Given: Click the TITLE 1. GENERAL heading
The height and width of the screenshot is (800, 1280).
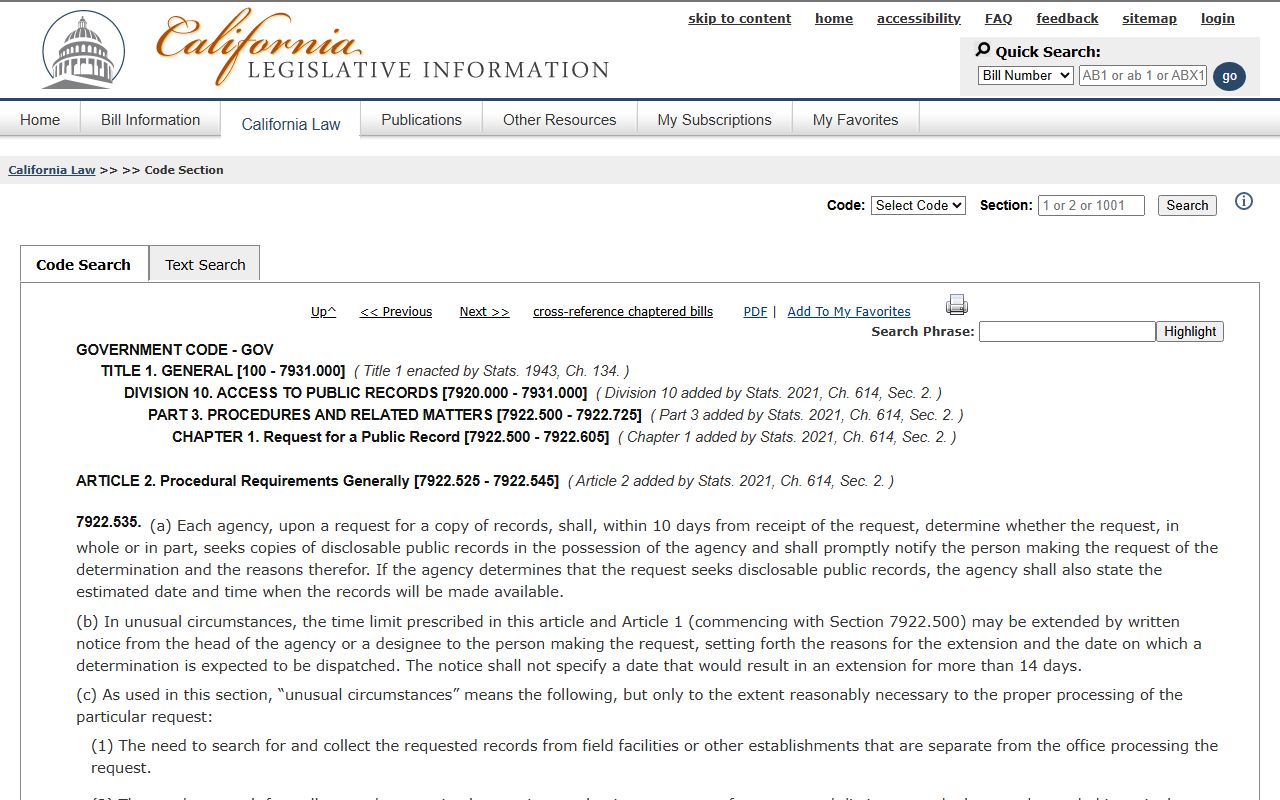Looking at the screenshot, I should point(223,371).
